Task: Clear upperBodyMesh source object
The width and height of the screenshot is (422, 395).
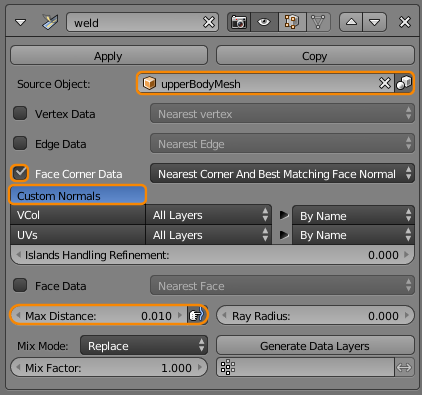Action: [x=385, y=83]
